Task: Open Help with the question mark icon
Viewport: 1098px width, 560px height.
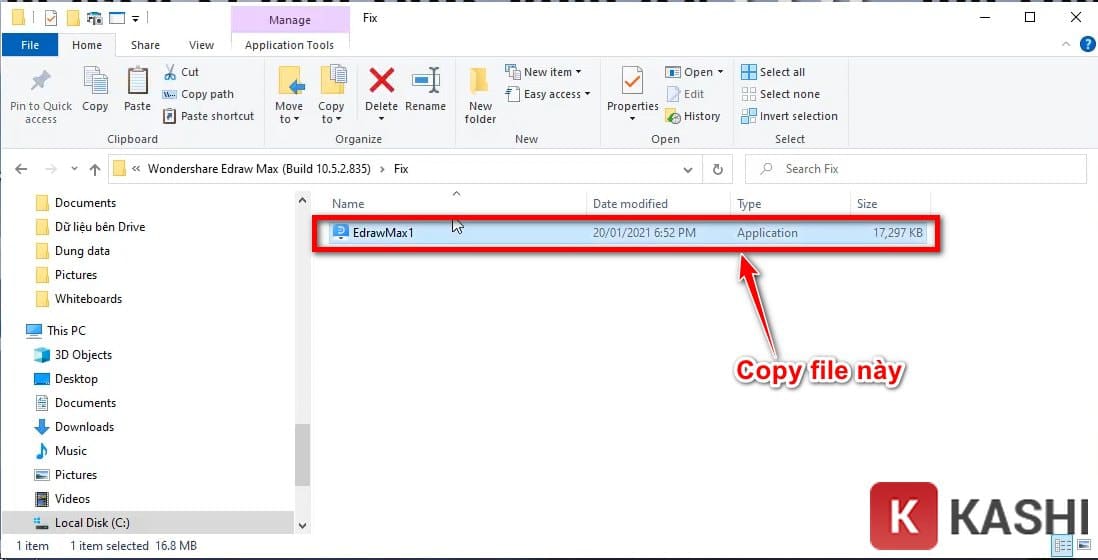Action: coord(1087,44)
